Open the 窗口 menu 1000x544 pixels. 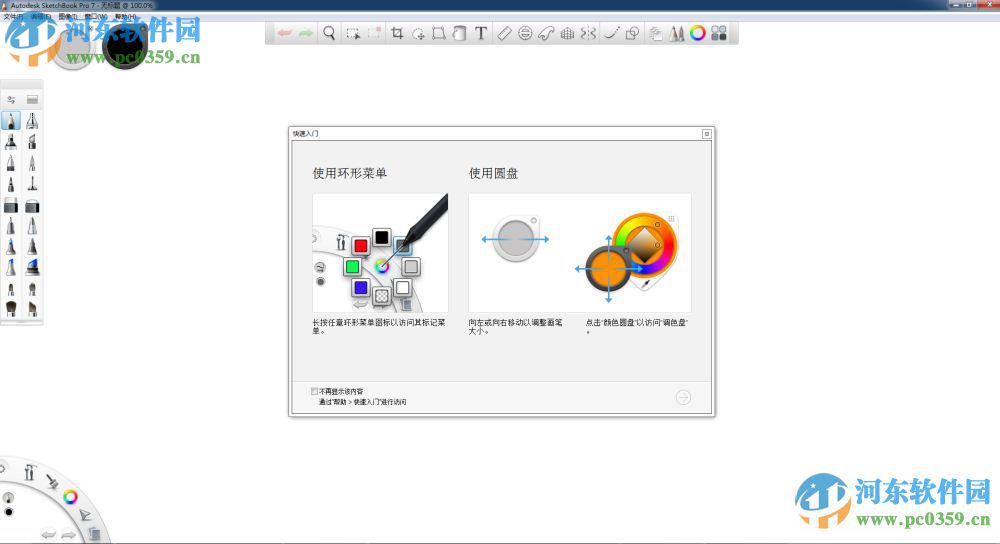tap(96, 17)
